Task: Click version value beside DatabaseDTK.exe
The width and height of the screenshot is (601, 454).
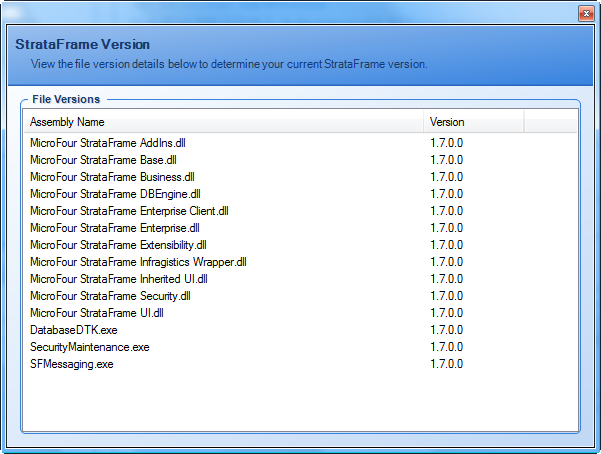Action: coord(446,330)
